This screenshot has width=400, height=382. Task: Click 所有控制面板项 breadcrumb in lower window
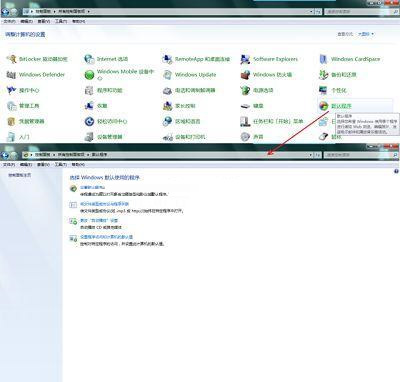click(x=71, y=155)
